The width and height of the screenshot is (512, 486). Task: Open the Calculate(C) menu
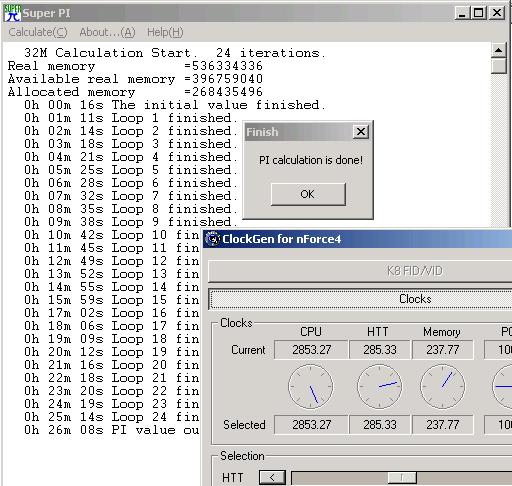coord(38,32)
